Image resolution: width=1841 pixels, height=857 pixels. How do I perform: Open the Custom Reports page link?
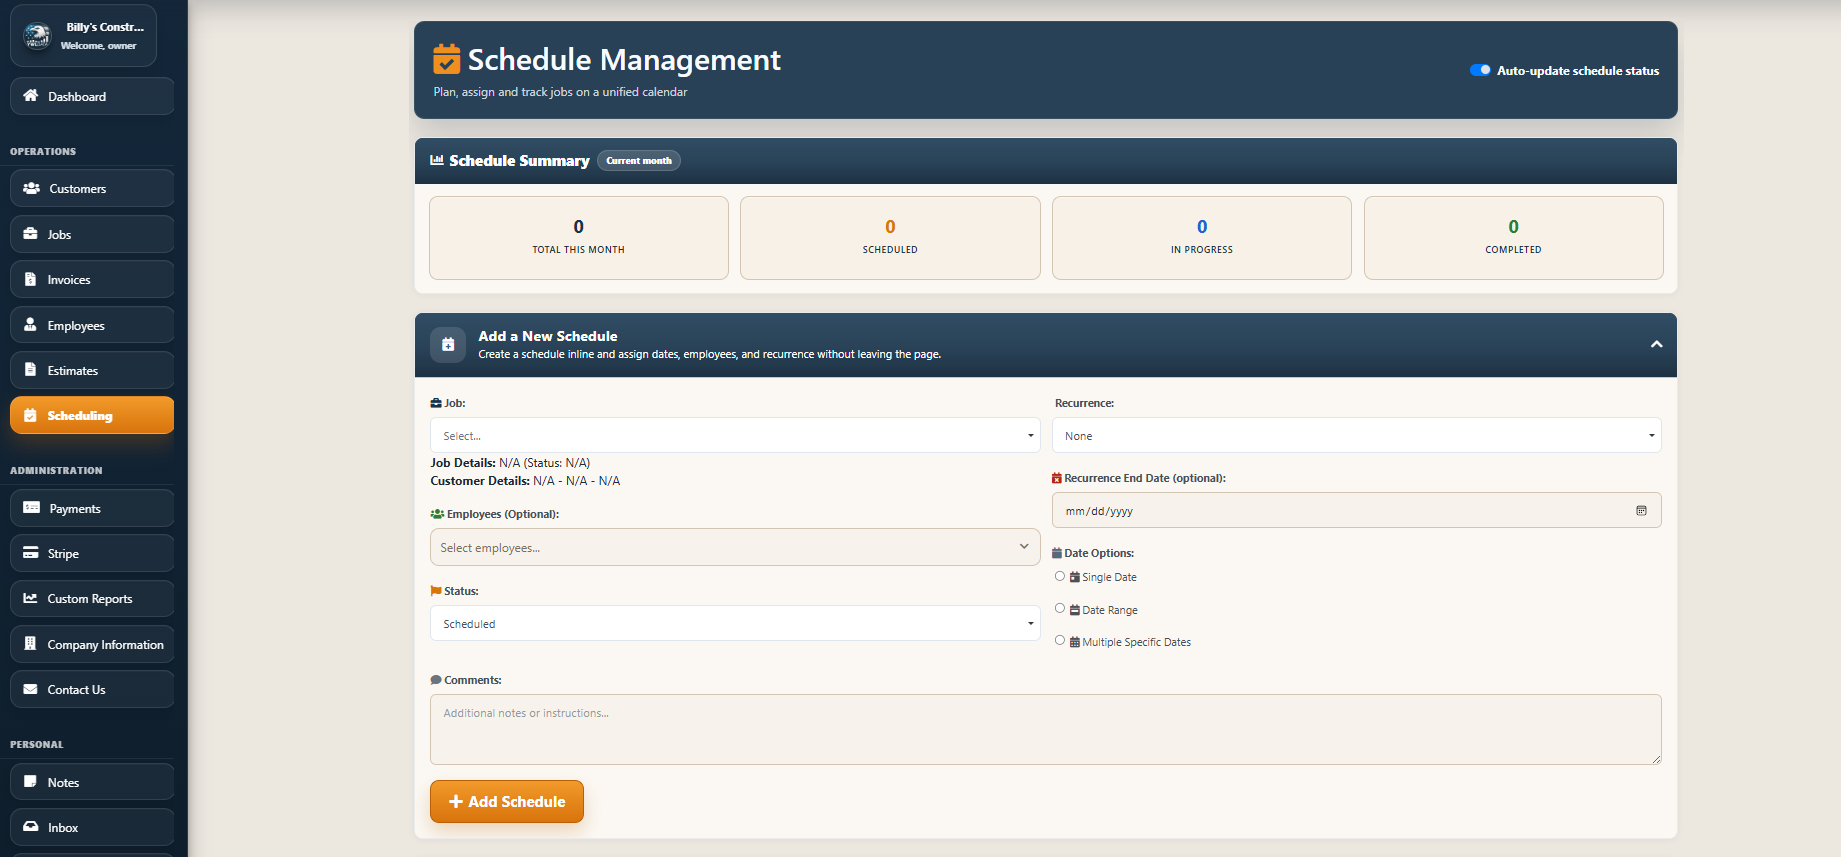(x=92, y=598)
